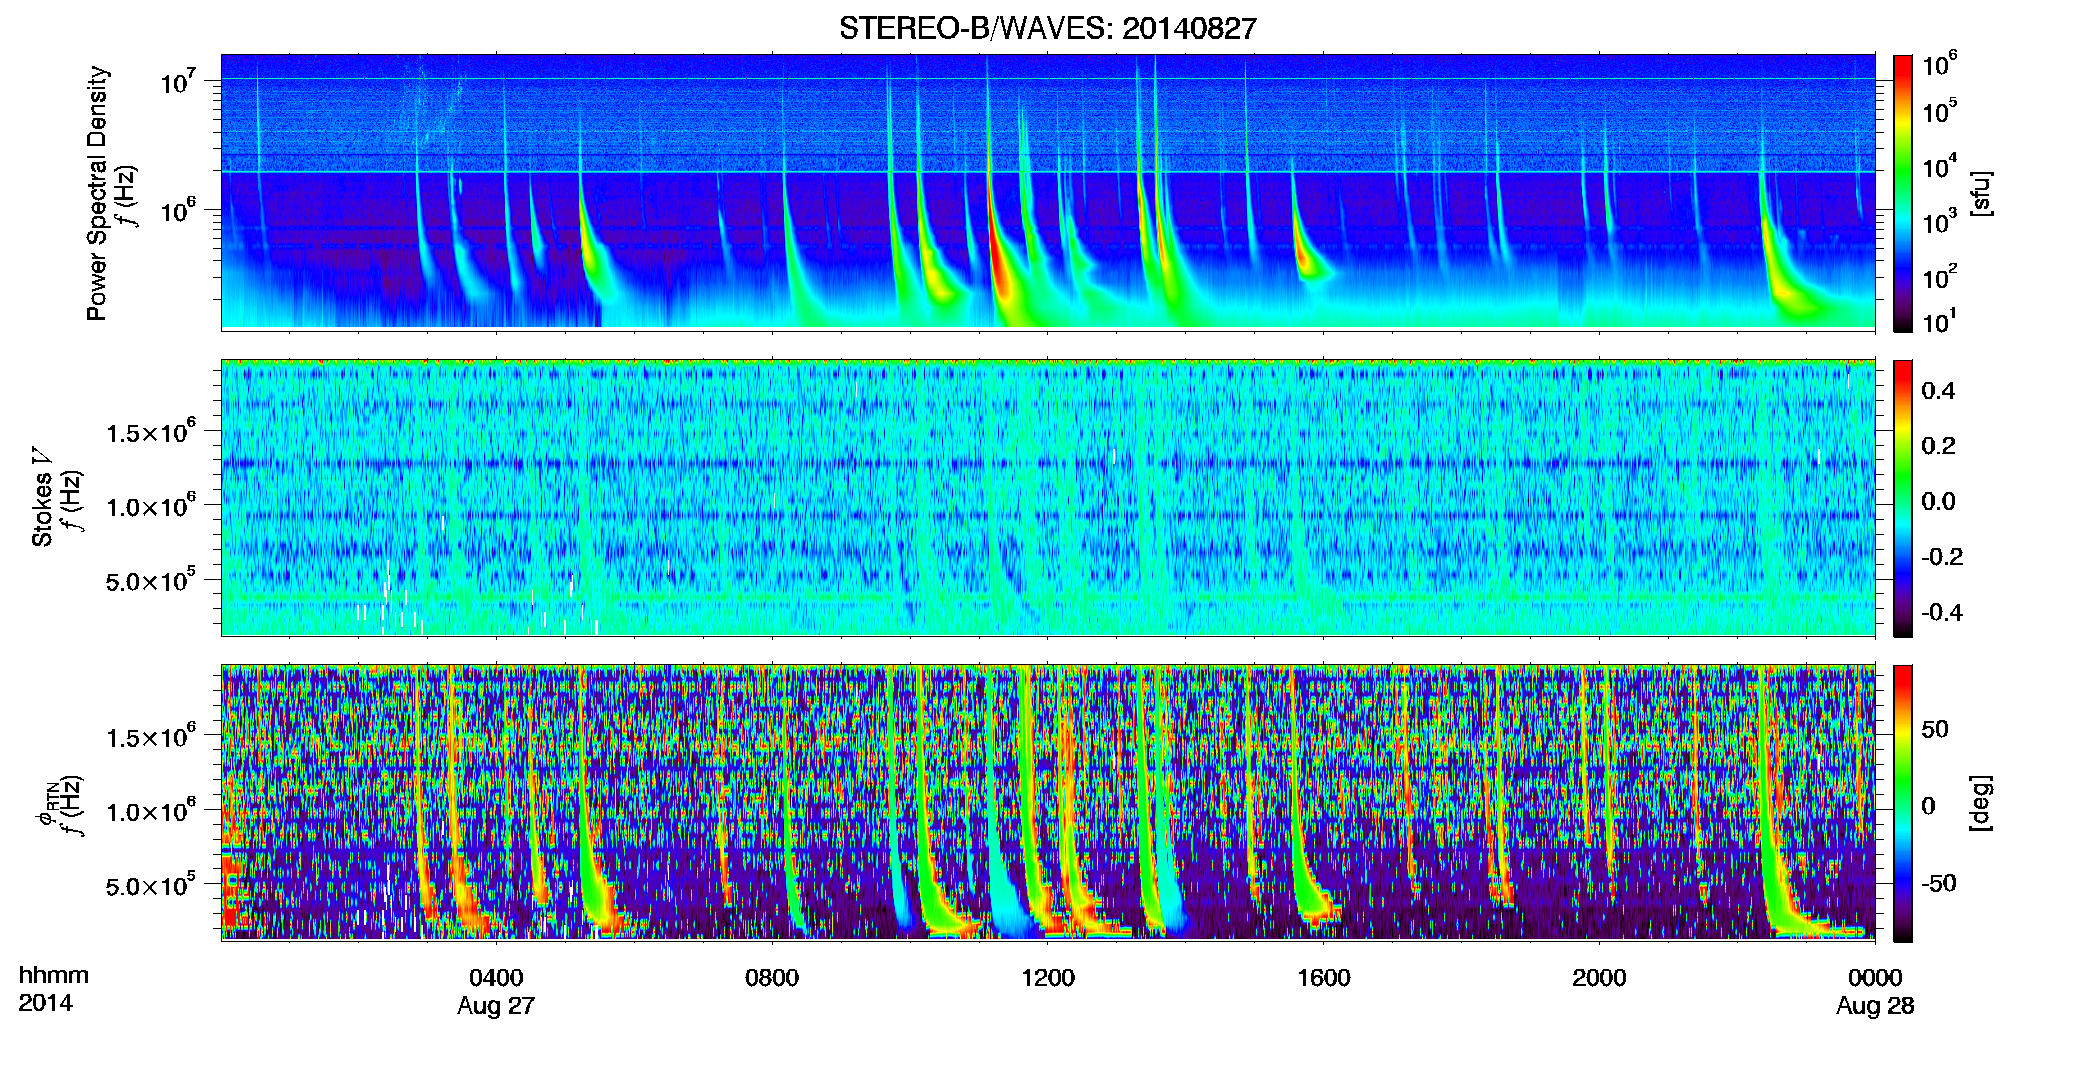This screenshot has height=1080, width=2096.
Task: Click the plot title STEREO-B/WAVES: 20140827
Action: (x=1047, y=29)
